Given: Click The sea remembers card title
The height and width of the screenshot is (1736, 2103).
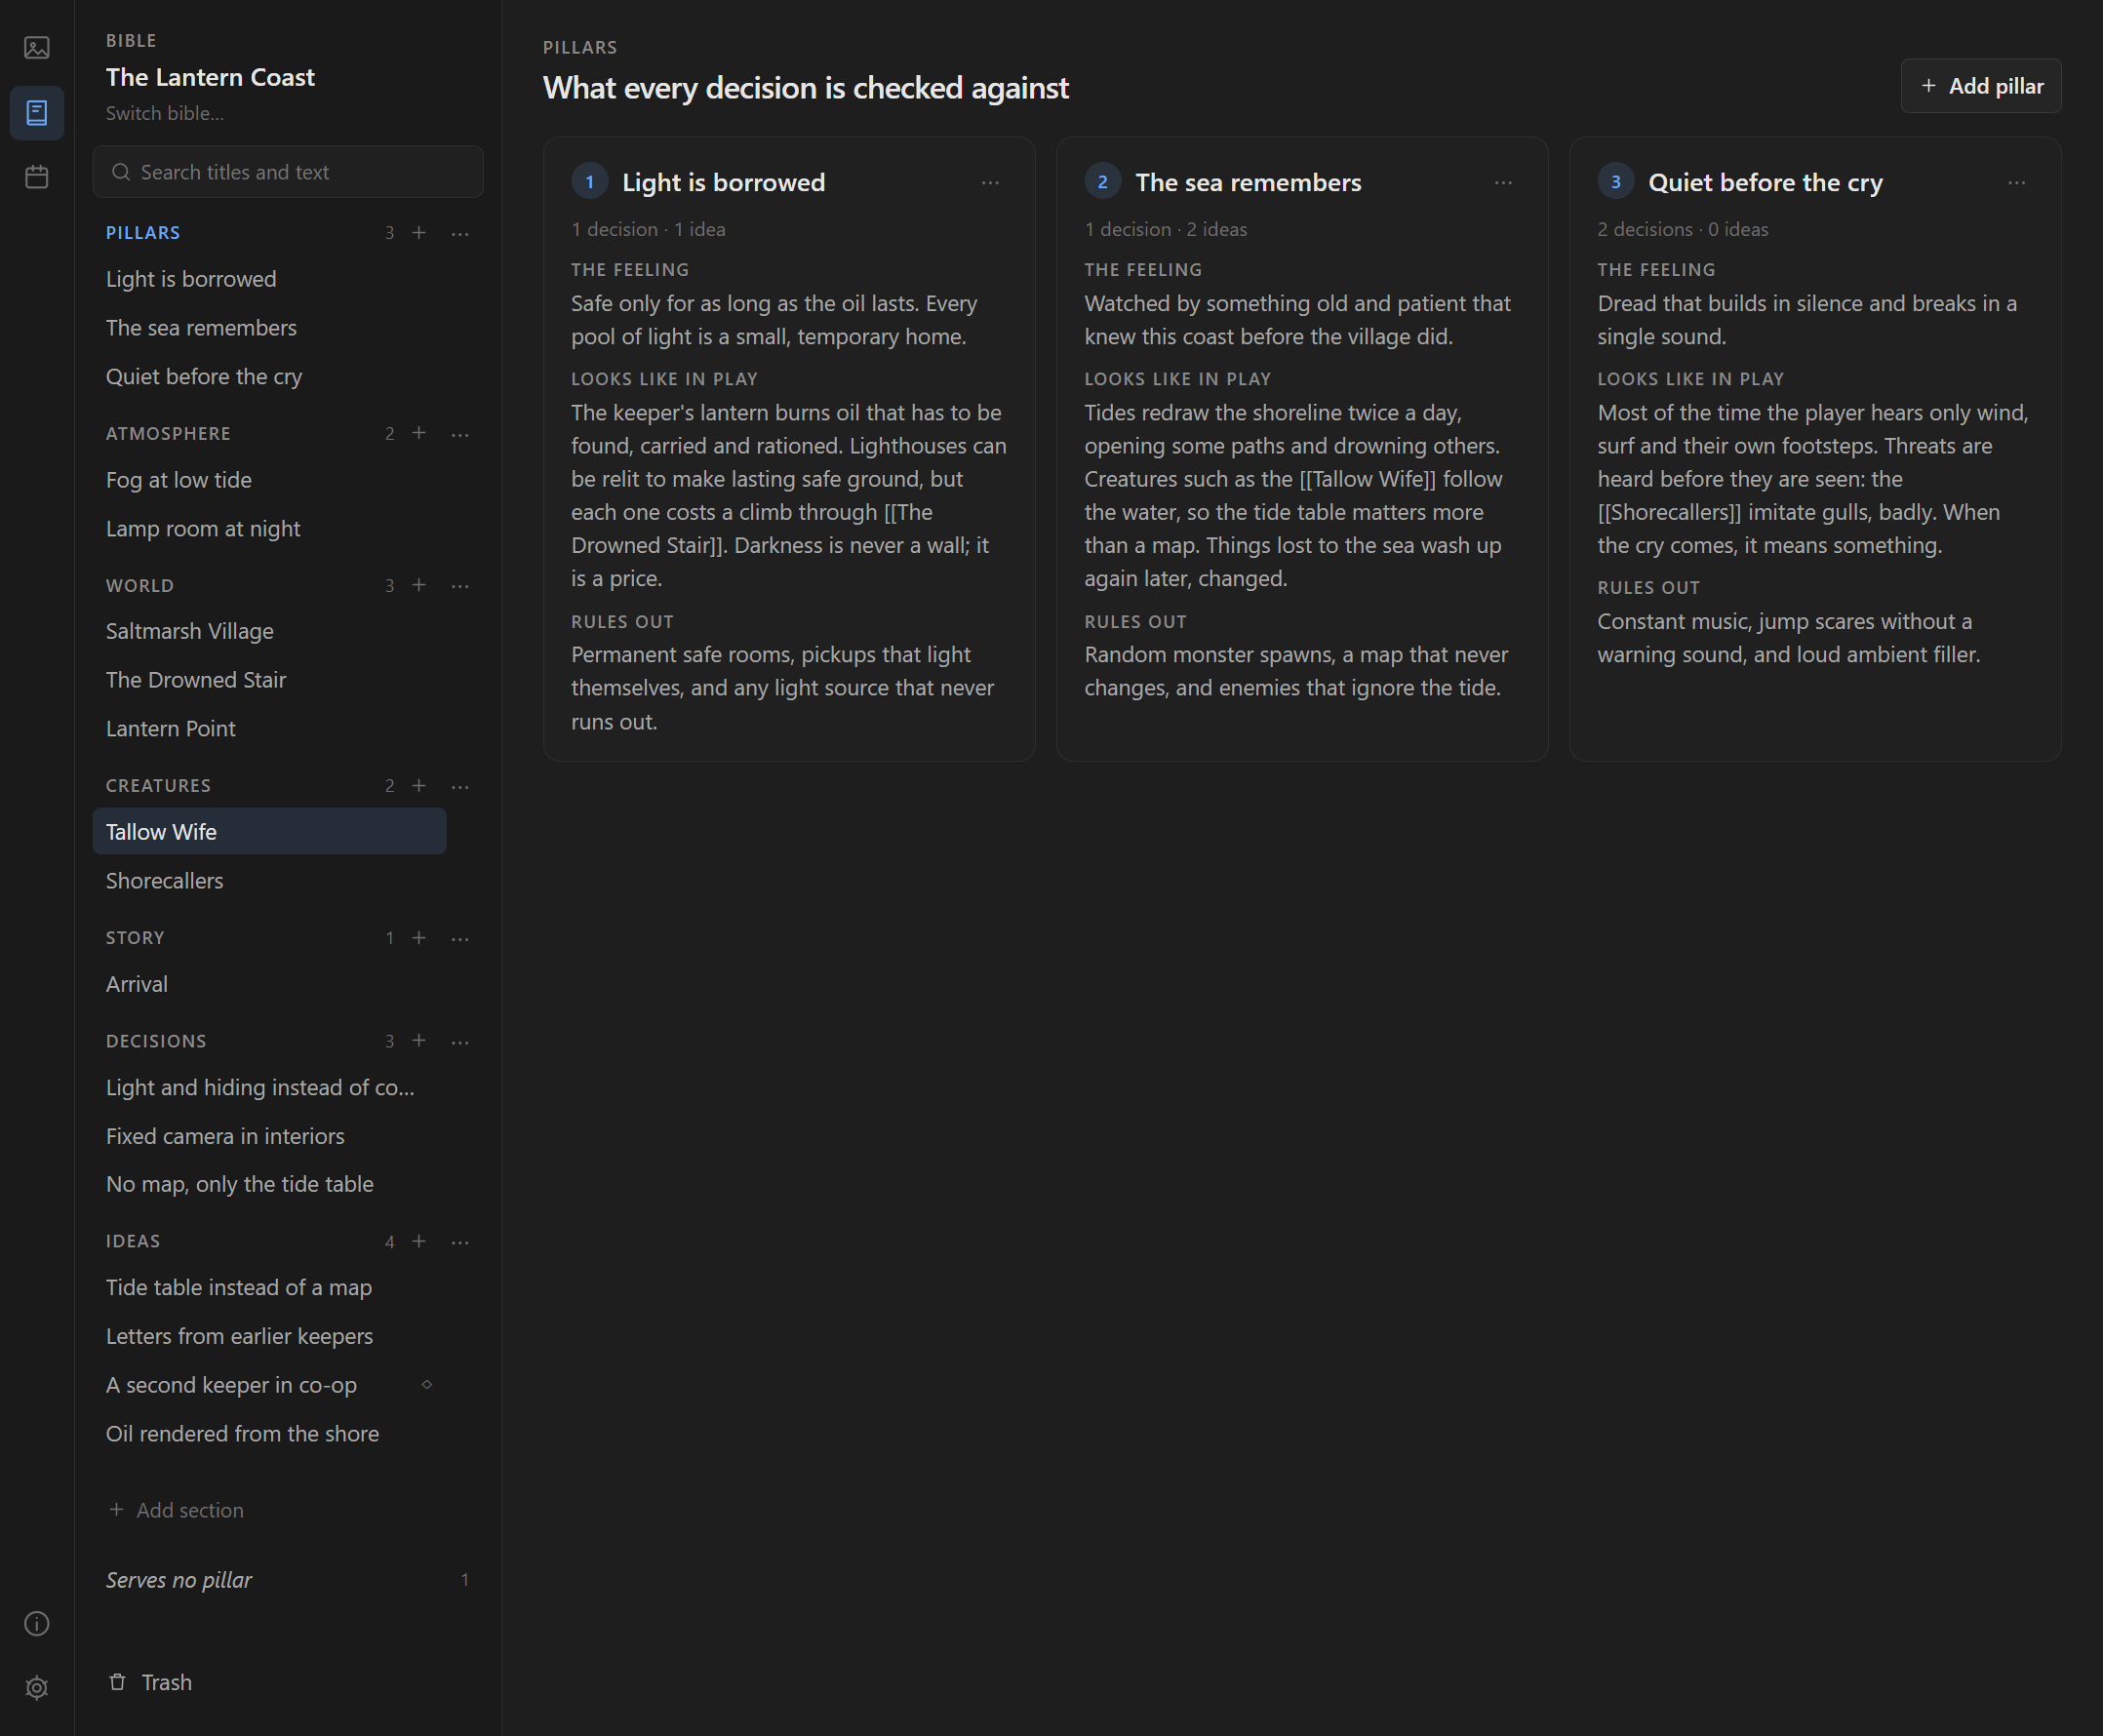Looking at the screenshot, I should (1248, 182).
